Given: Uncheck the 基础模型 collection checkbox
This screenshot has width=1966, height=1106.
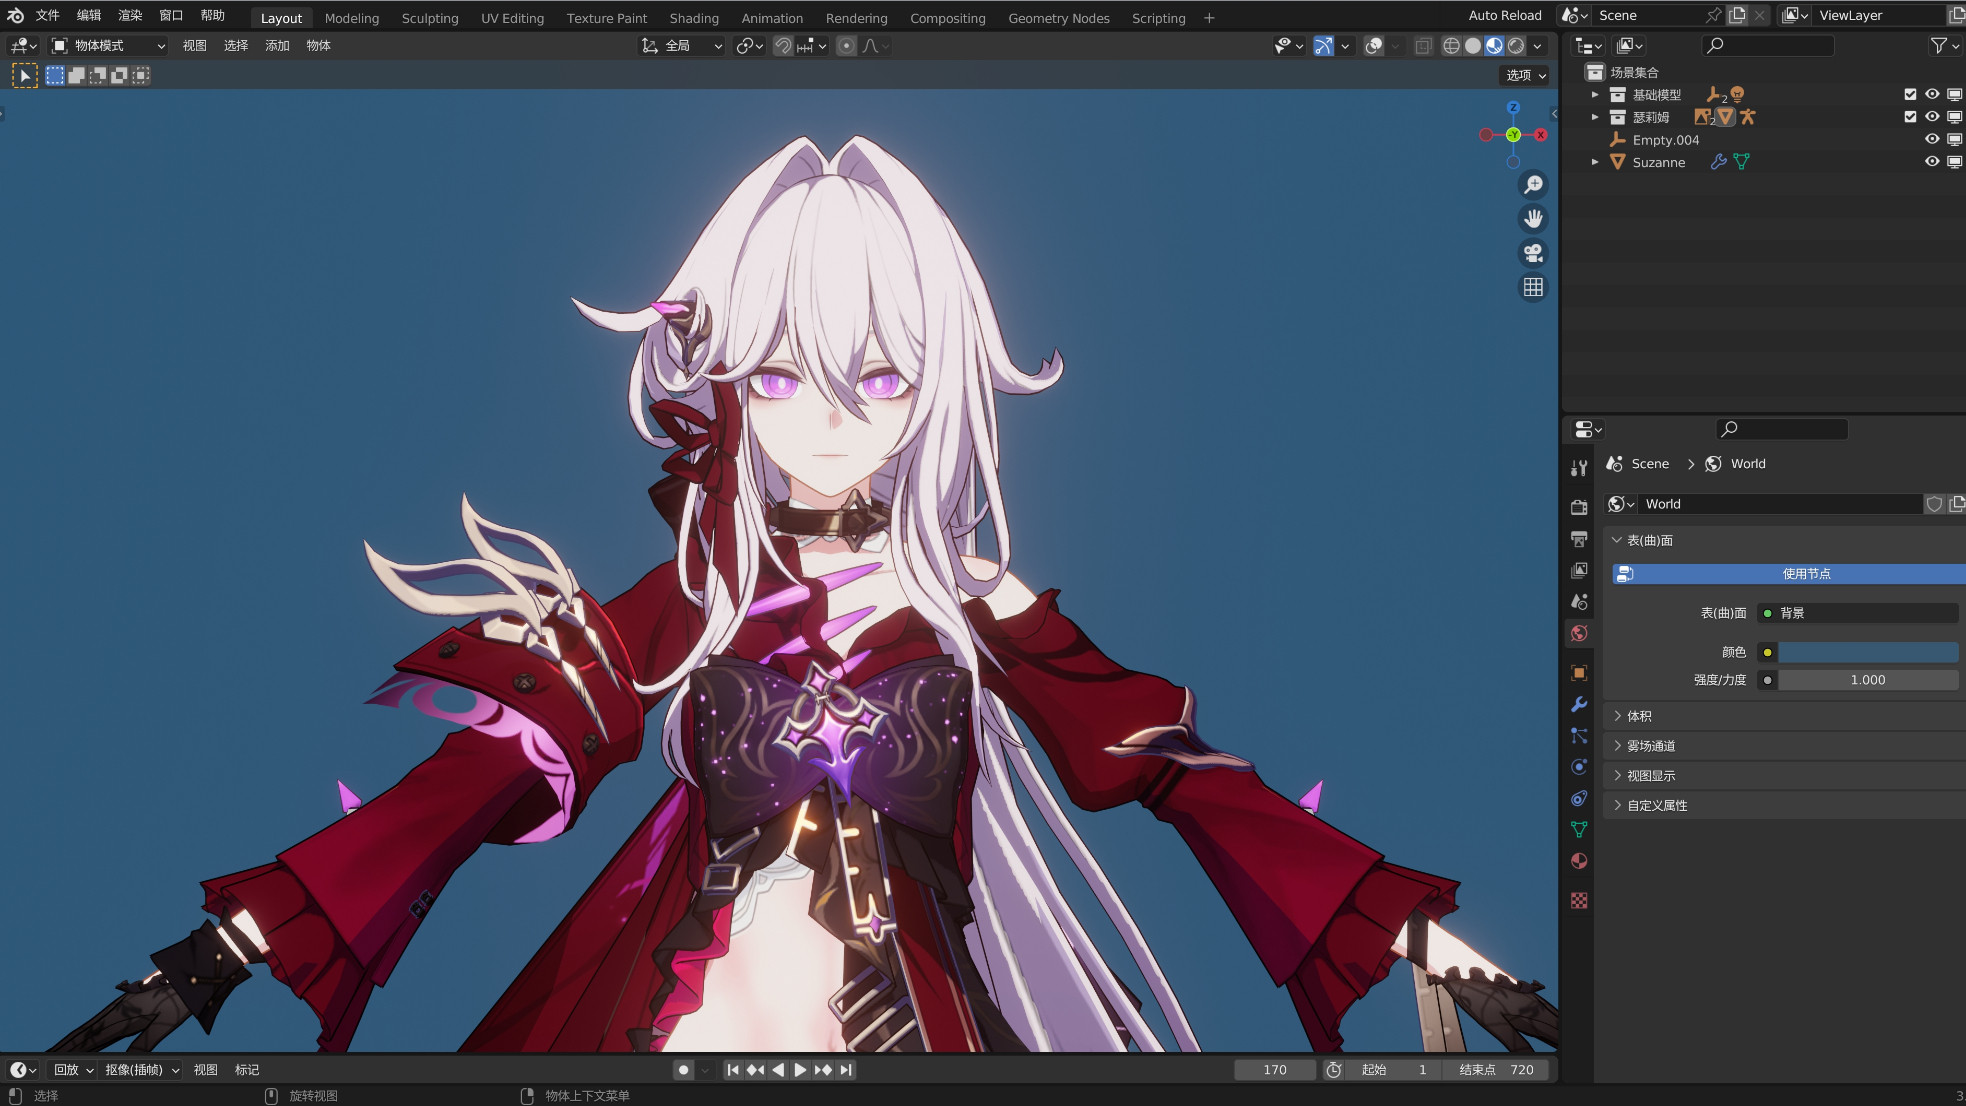Looking at the screenshot, I should pyautogui.click(x=1910, y=94).
